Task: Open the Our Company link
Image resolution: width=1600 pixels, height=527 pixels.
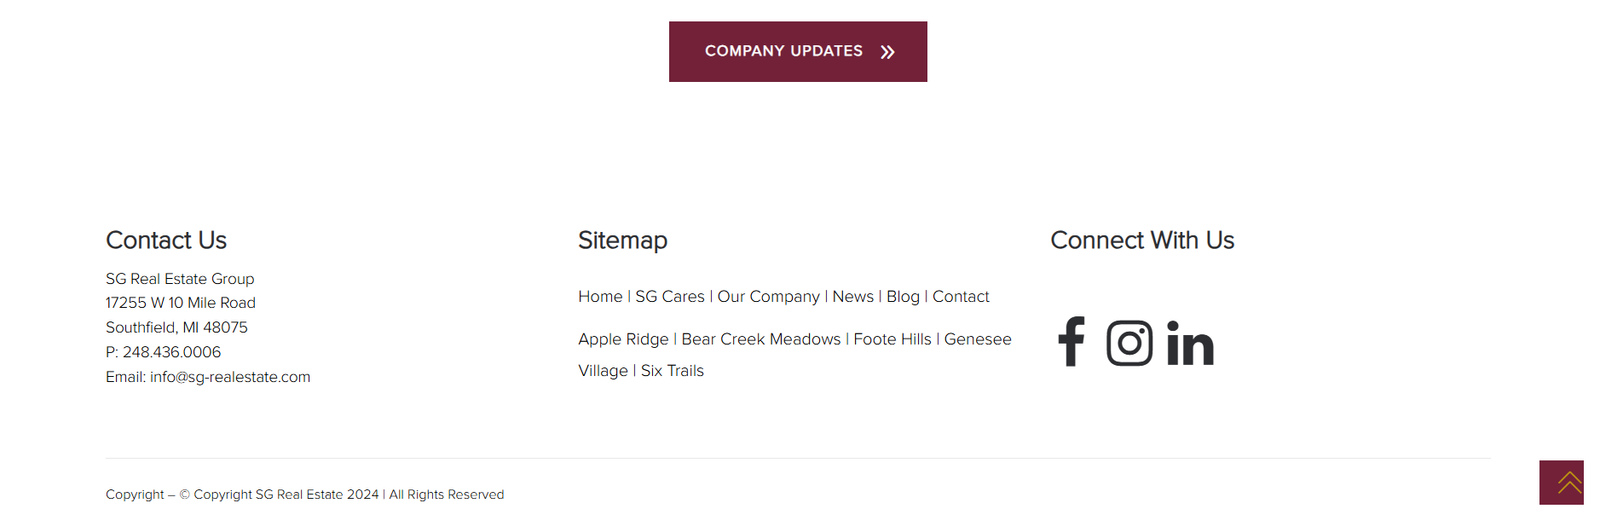Action: 768,297
